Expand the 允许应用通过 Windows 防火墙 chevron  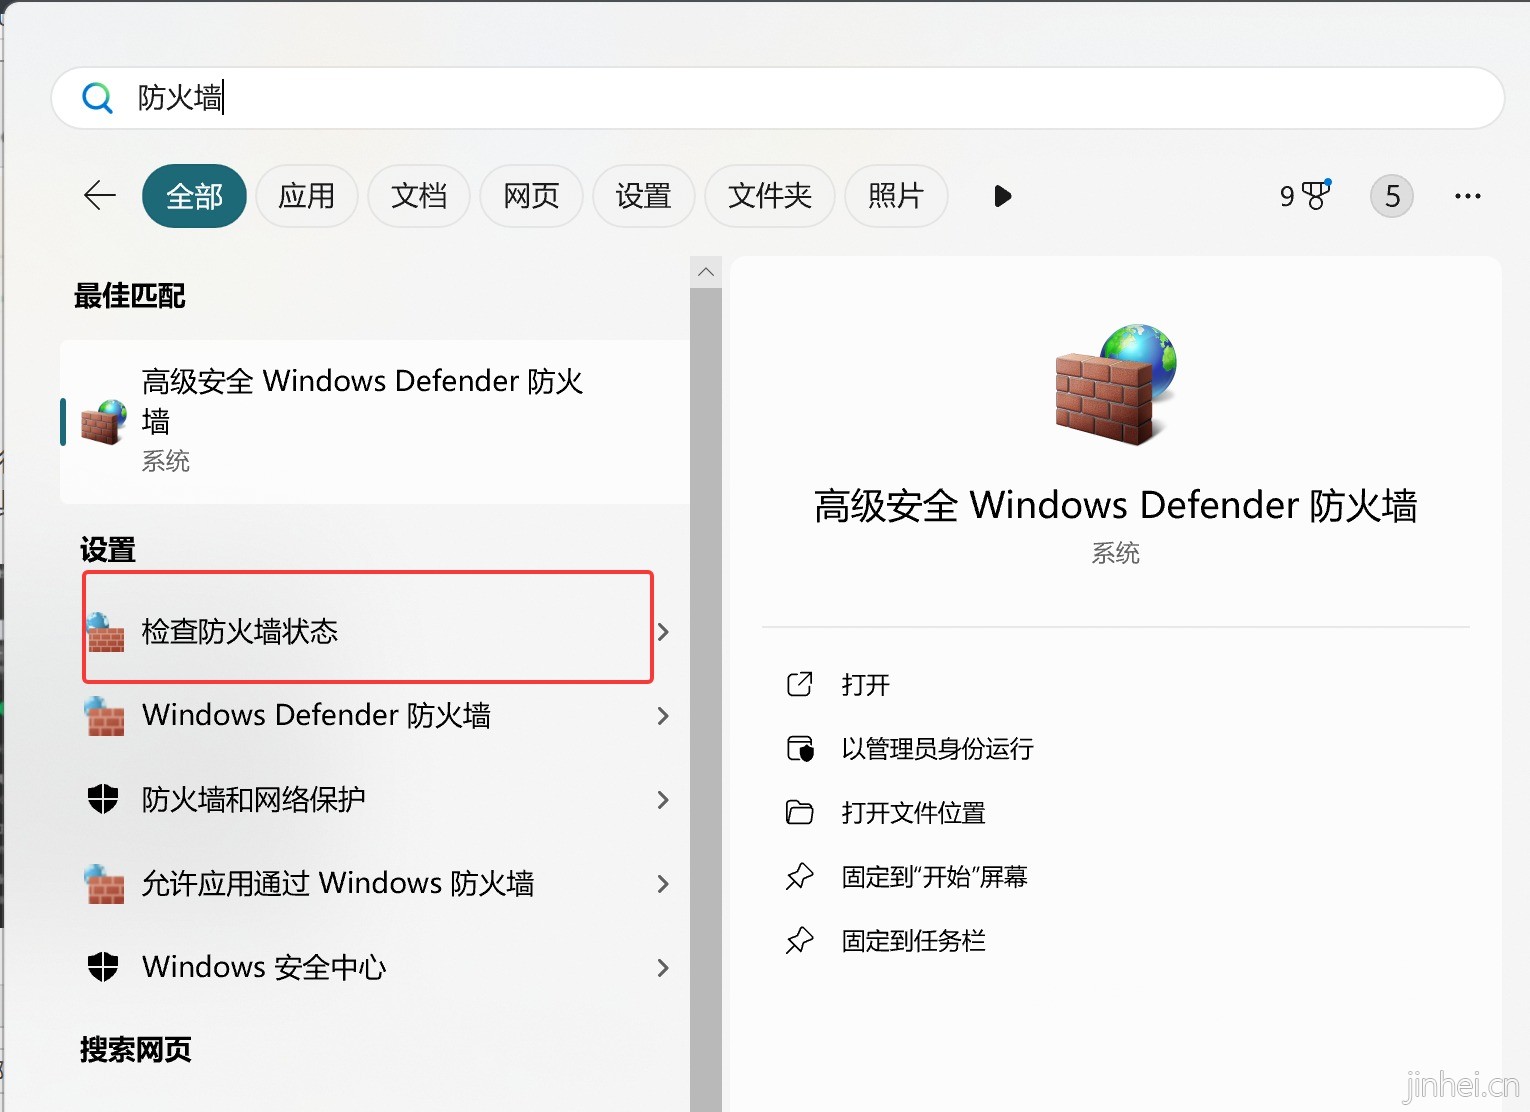pyautogui.click(x=663, y=884)
